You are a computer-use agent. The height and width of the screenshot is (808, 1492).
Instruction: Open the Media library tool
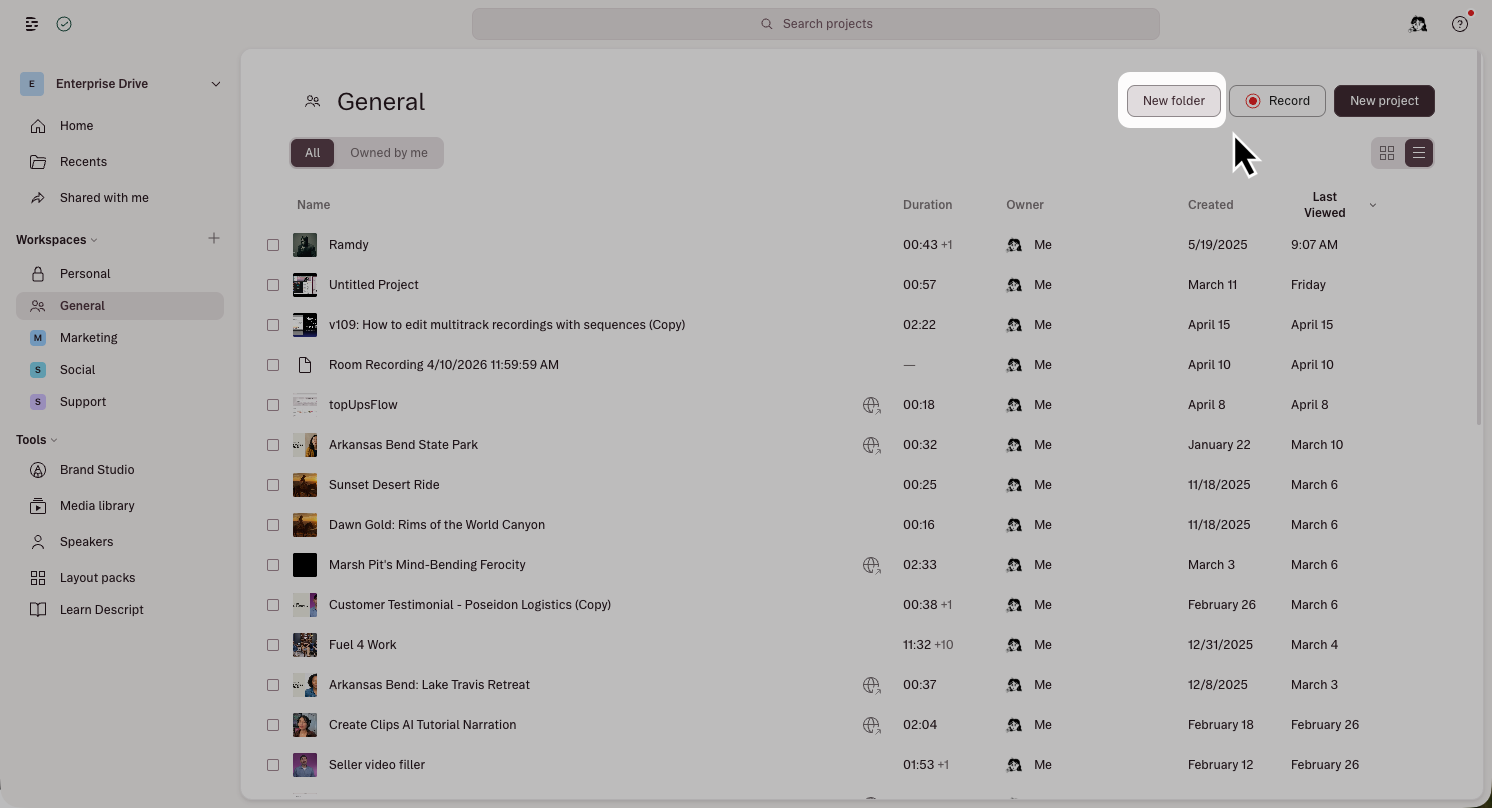click(97, 505)
